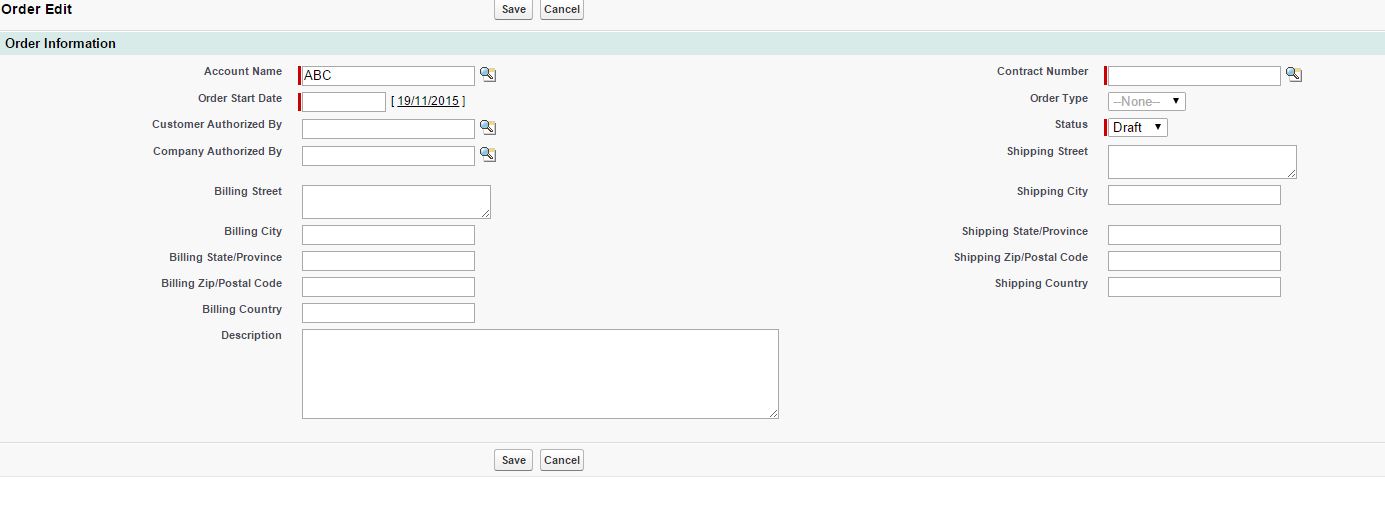Focus the Account Name field containing ABC

coord(388,76)
